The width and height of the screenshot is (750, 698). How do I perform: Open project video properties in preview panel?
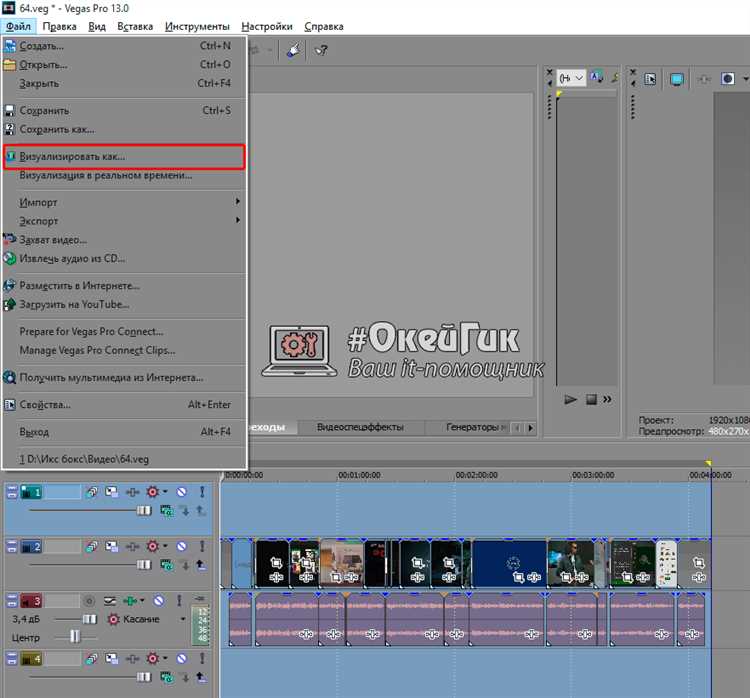650,79
